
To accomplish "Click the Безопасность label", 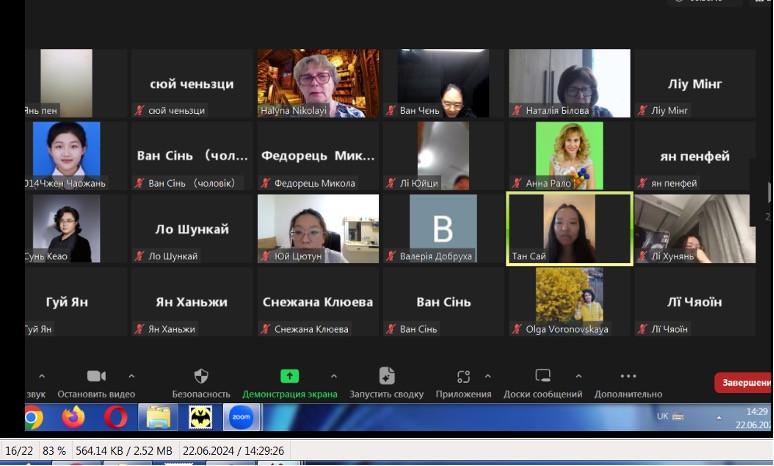I will (x=201, y=394).
